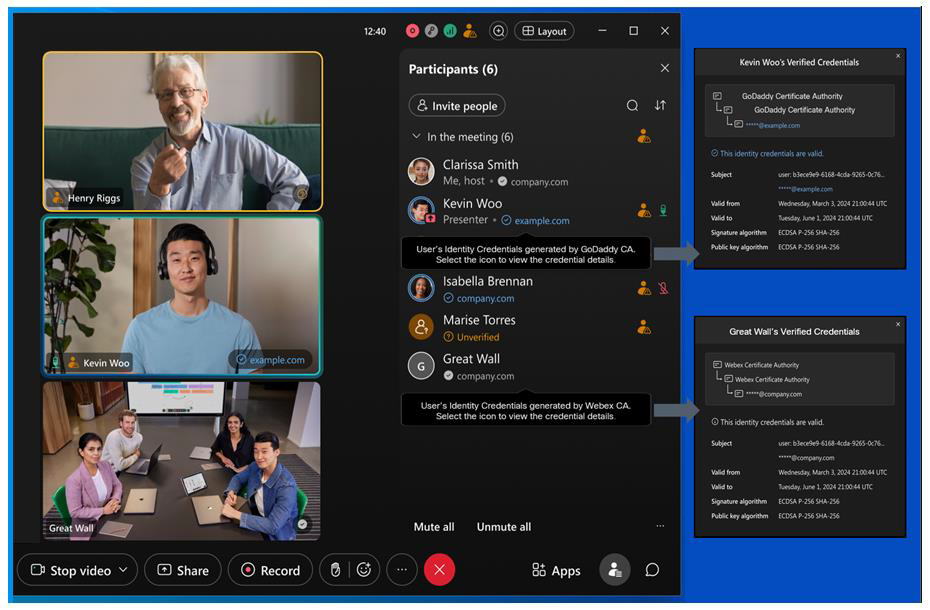Select root GoDaddy Certificate Authority entry
This screenshot has height=610, width=930.
[x=778, y=96]
